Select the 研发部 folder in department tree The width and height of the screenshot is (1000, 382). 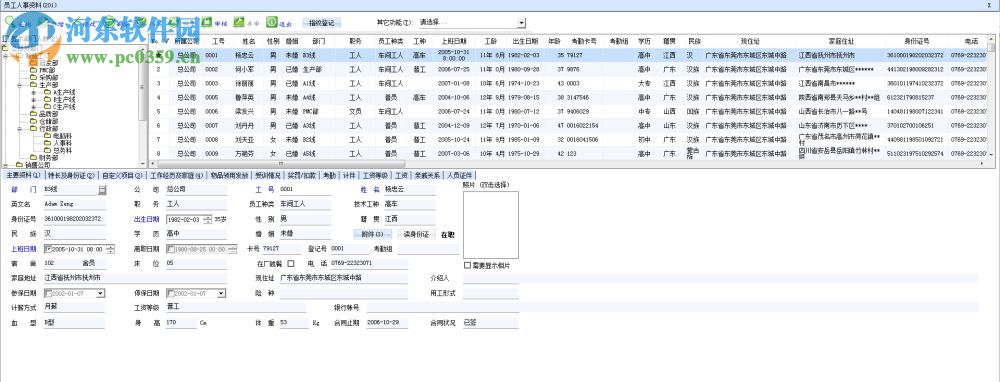point(43,64)
